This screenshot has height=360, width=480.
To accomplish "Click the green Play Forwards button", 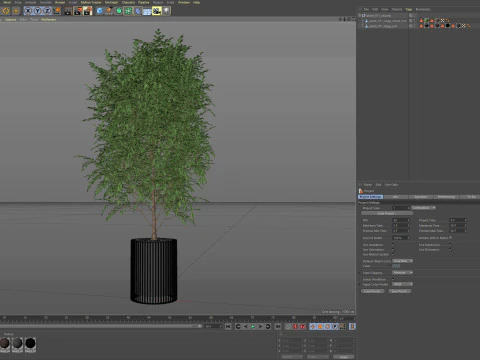I will [253, 327].
